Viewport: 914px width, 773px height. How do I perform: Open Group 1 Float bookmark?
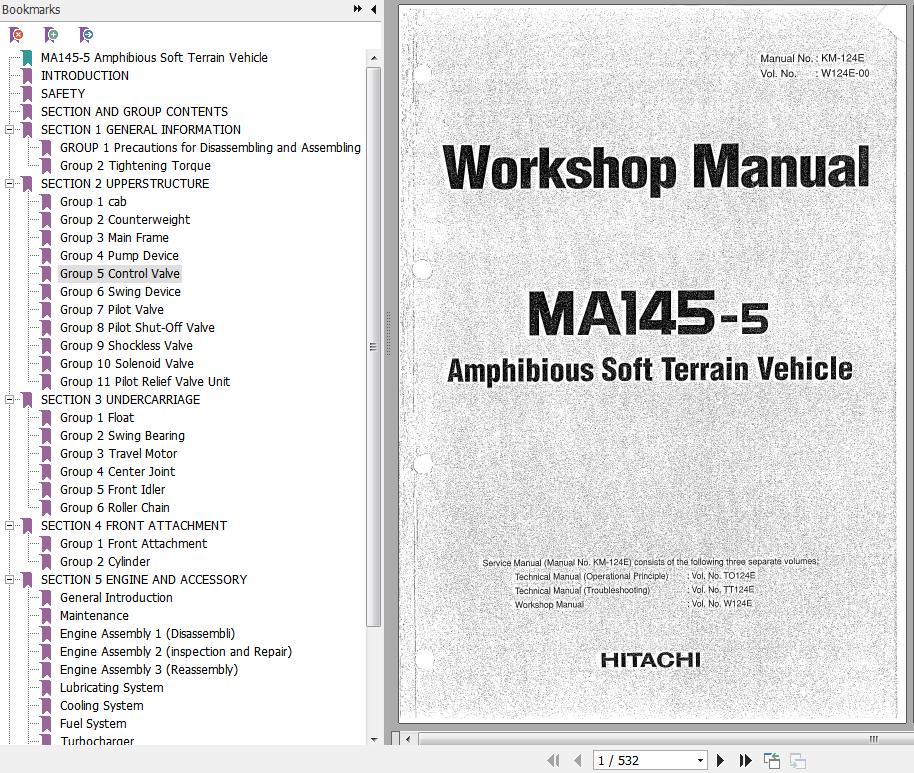click(x=97, y=417)
